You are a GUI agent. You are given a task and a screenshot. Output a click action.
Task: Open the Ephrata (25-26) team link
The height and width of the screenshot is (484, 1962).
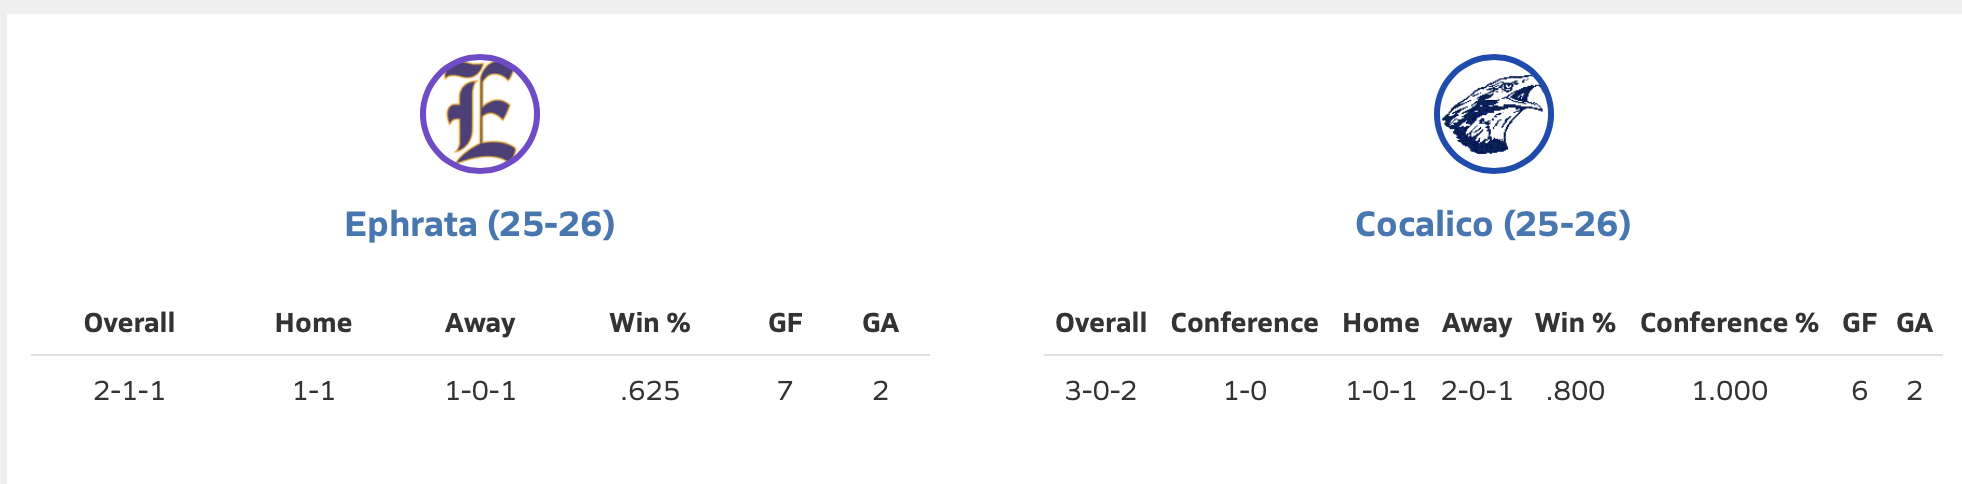click(x=480, y=224)
